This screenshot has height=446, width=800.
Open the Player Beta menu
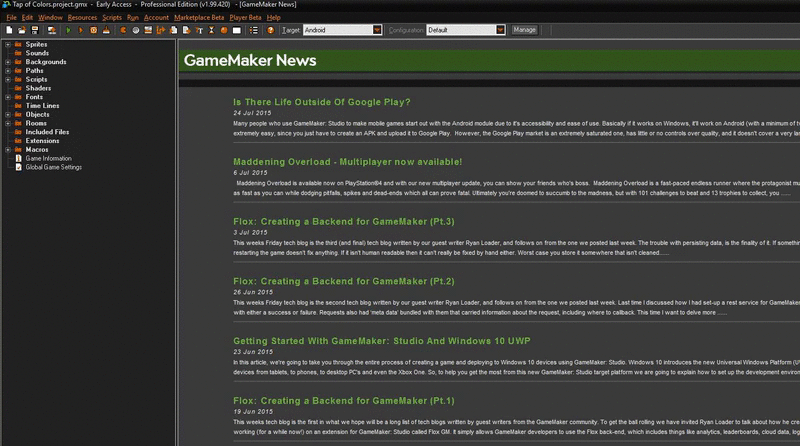point(245,17)
